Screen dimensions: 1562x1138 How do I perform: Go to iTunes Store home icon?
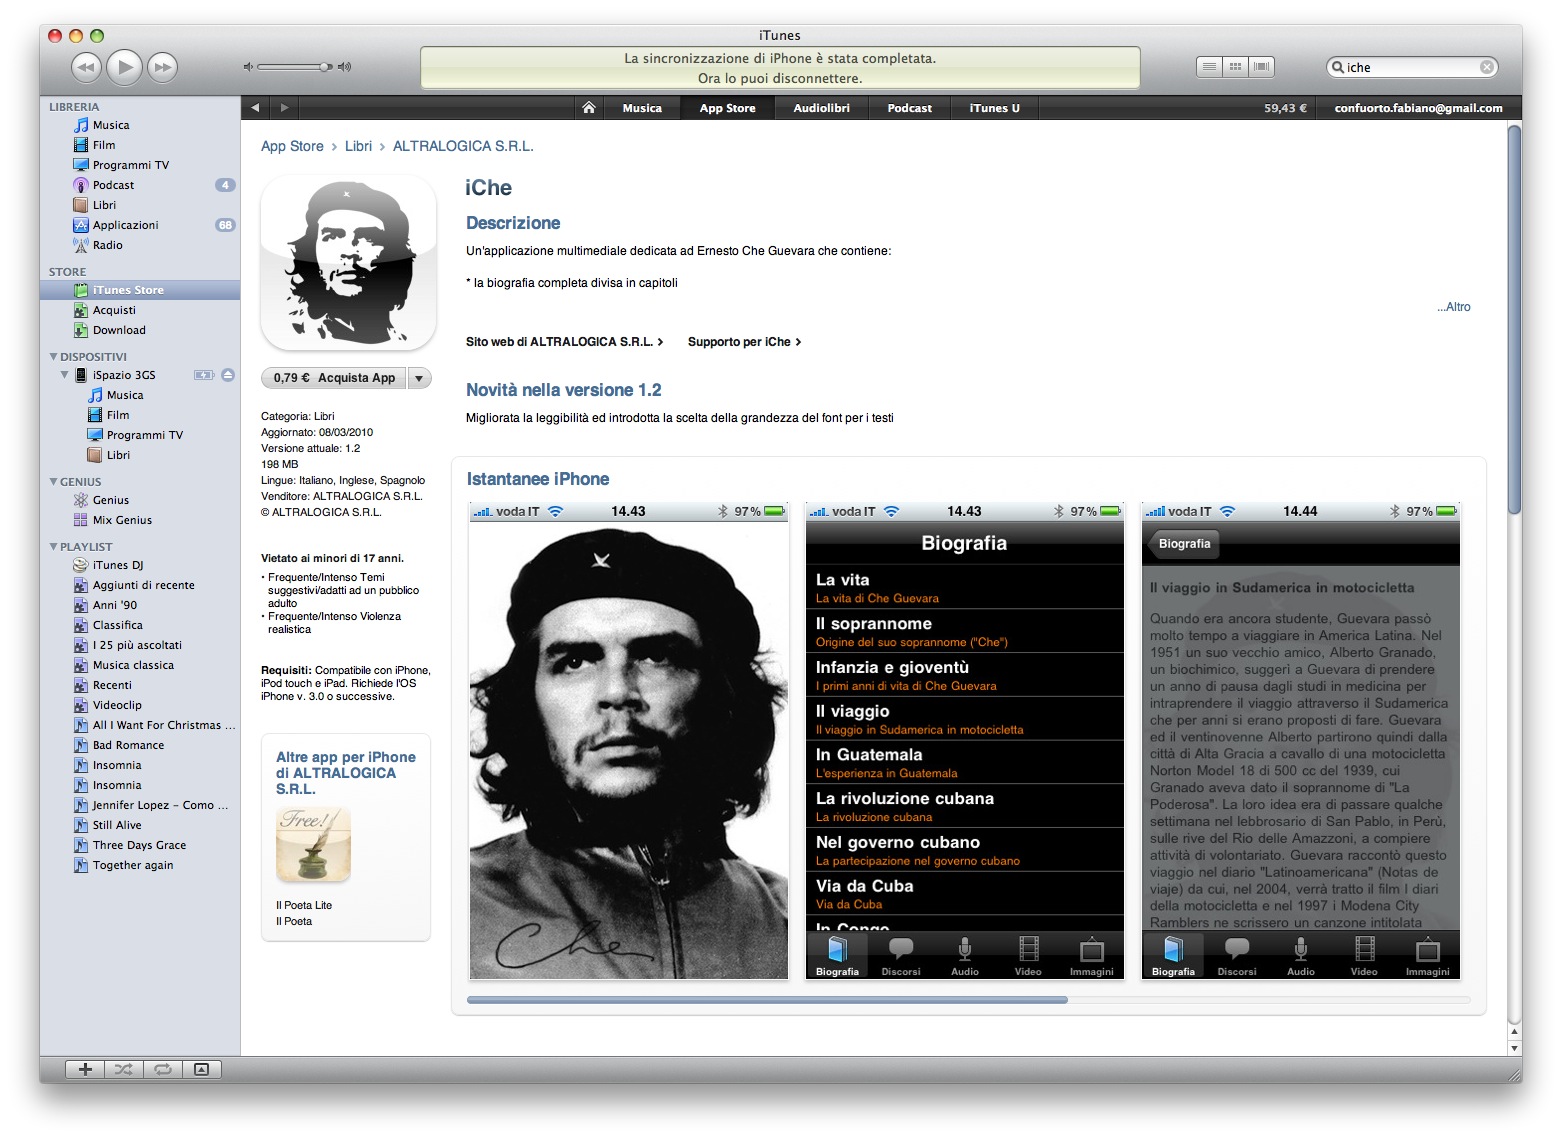[x=589, y=108]
